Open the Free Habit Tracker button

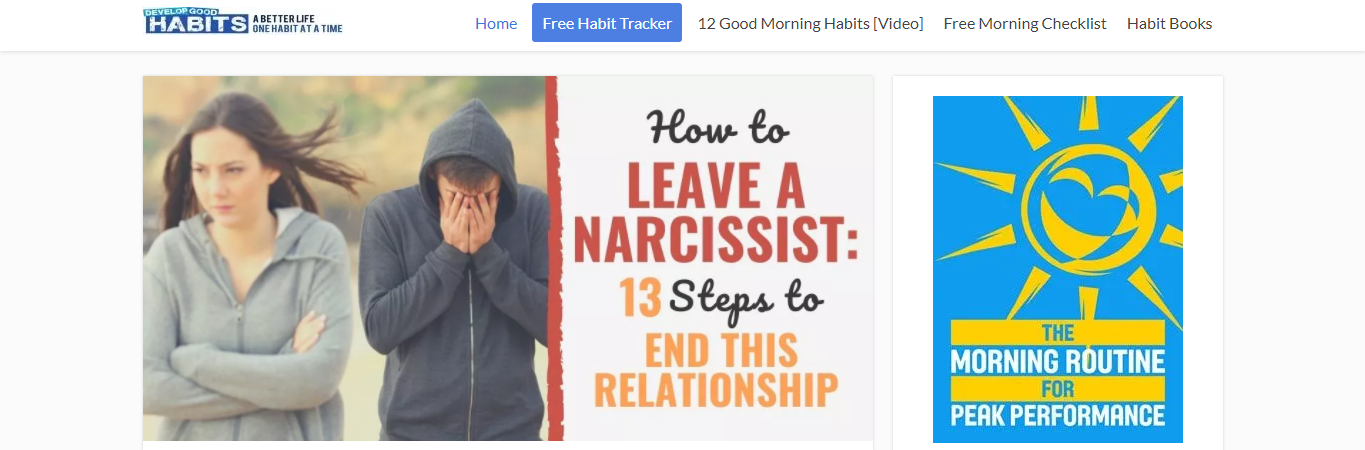coord(607,23)
